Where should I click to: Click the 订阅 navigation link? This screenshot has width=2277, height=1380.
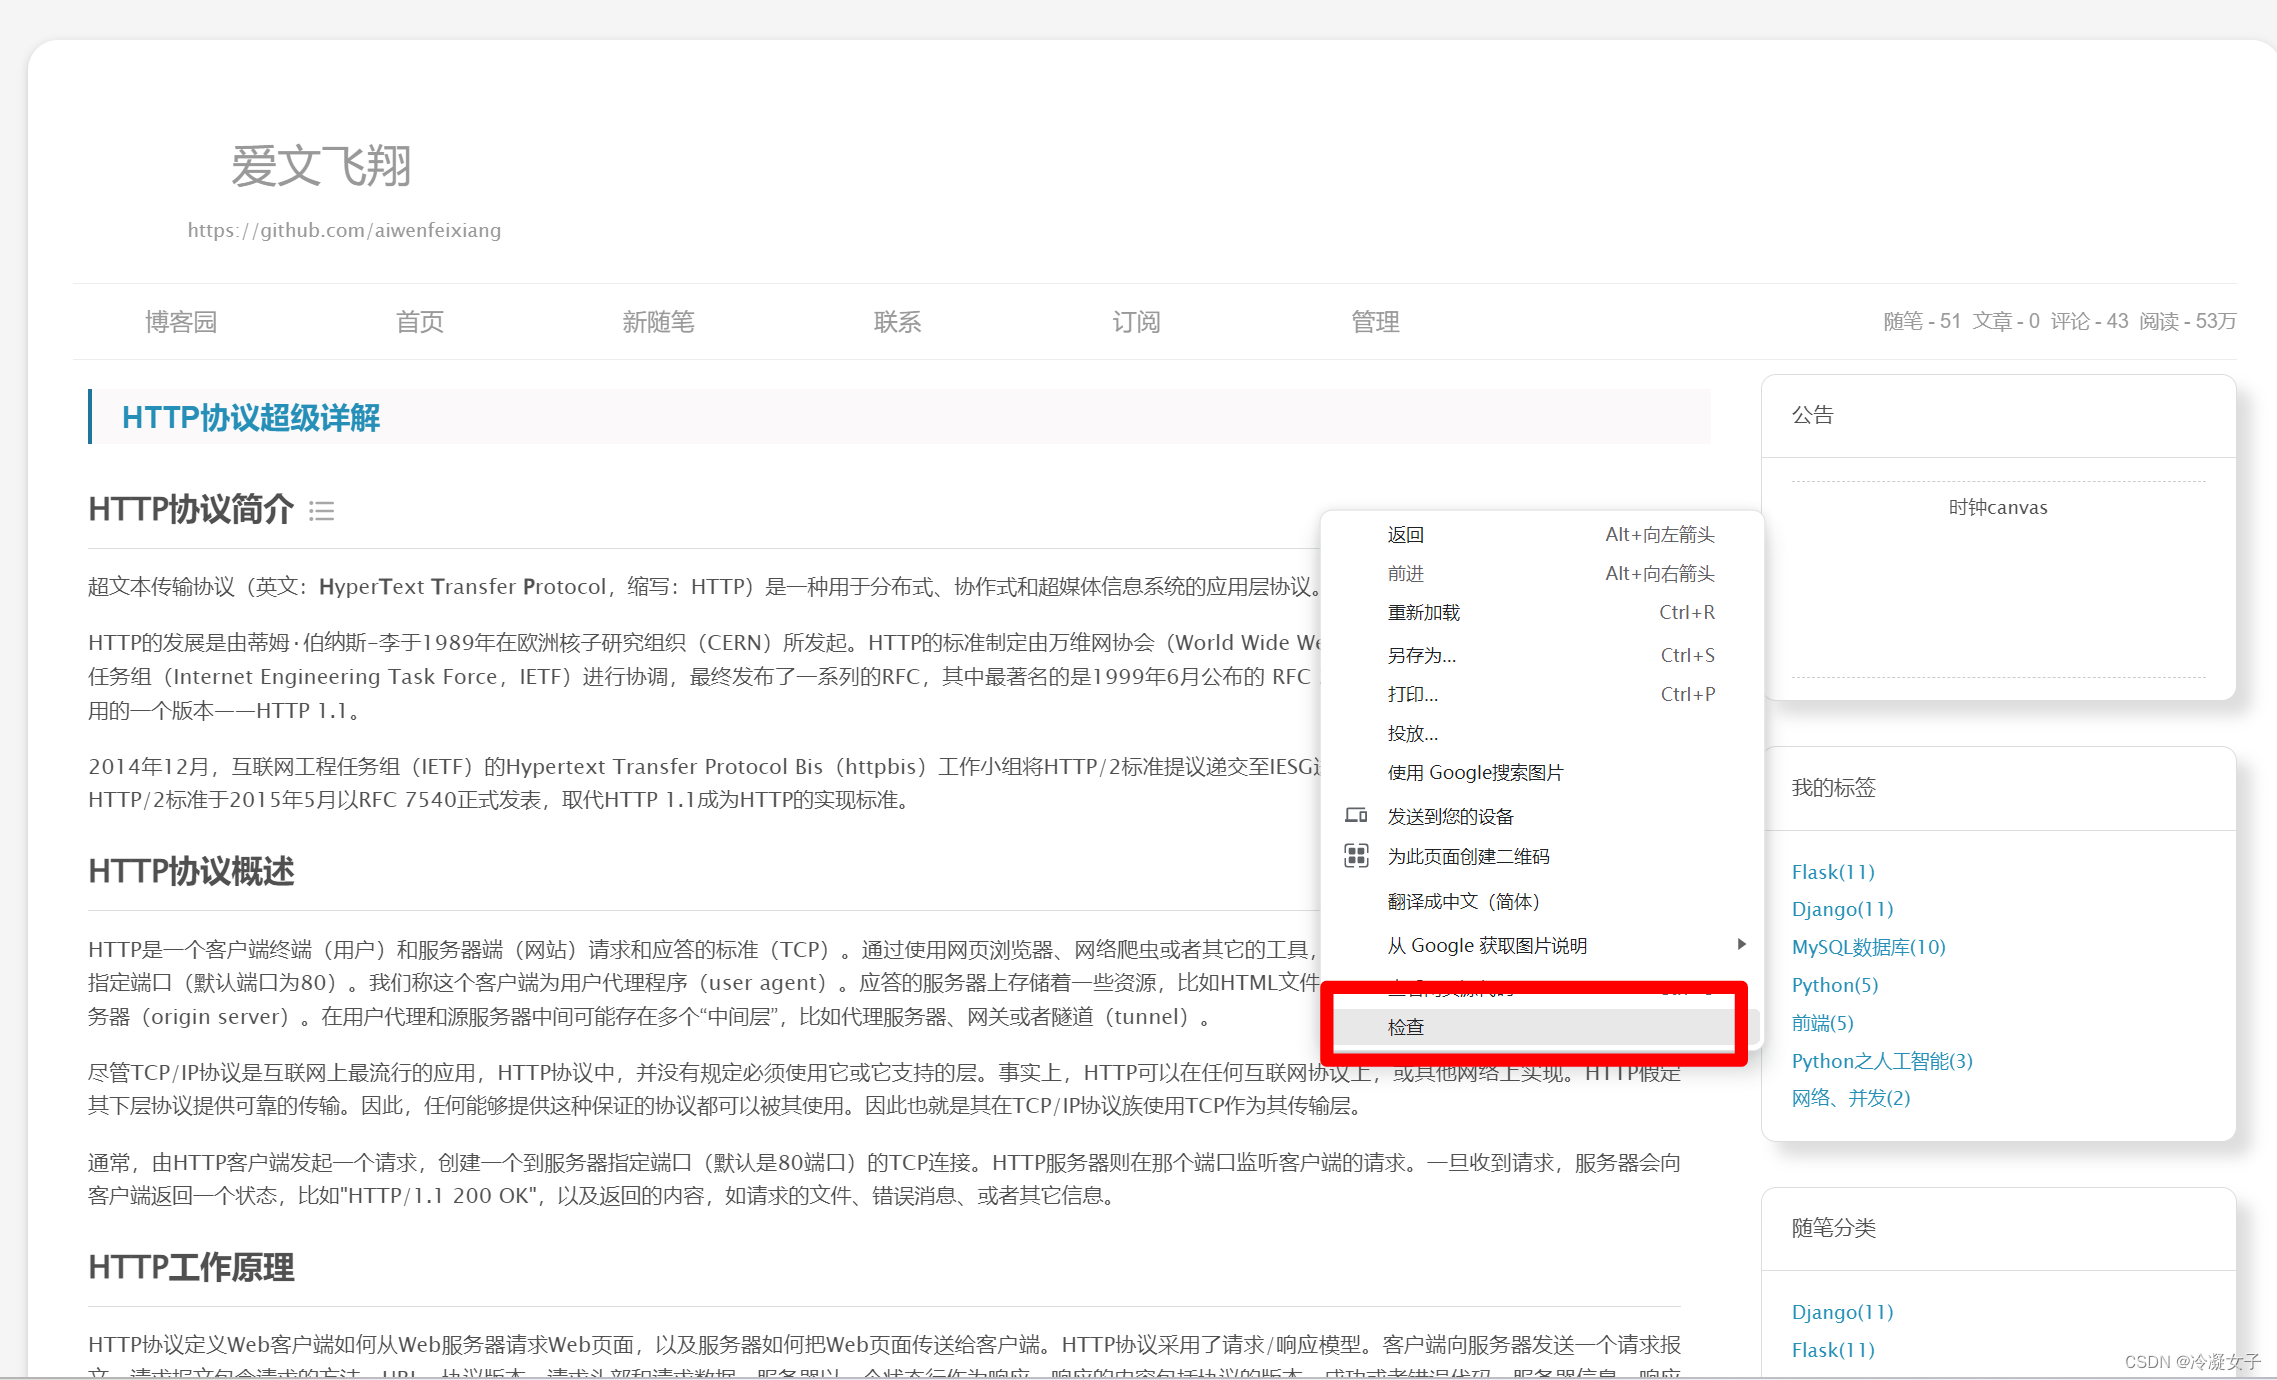pyautogui.click(x=1136, y=322)
